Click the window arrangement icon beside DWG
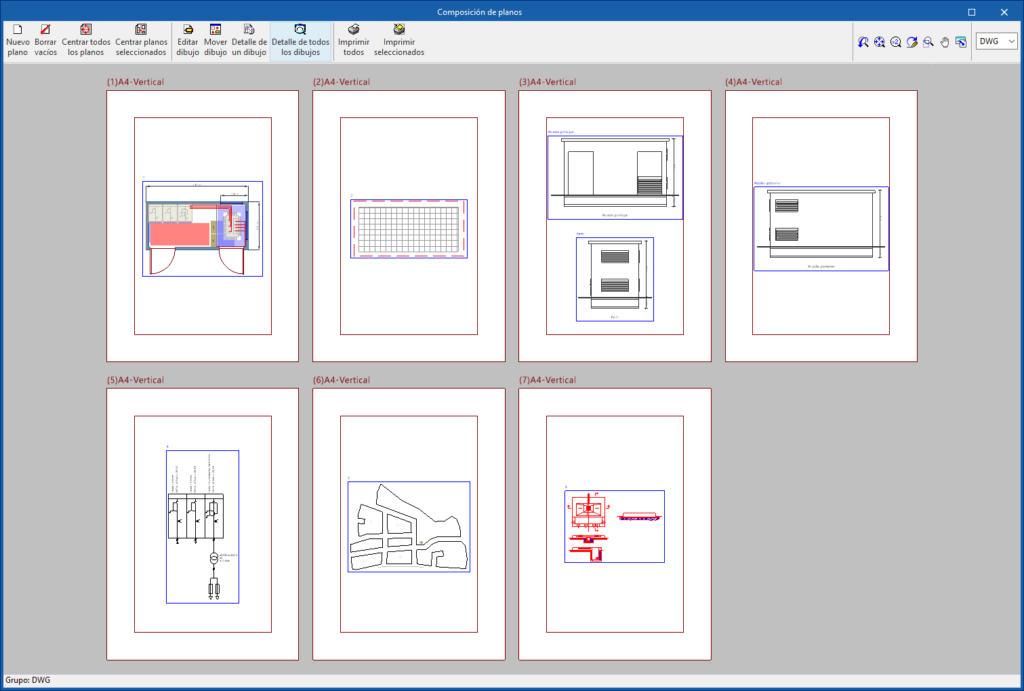The width and height of the screenshot is (1024, 691). tap(961, 42)
